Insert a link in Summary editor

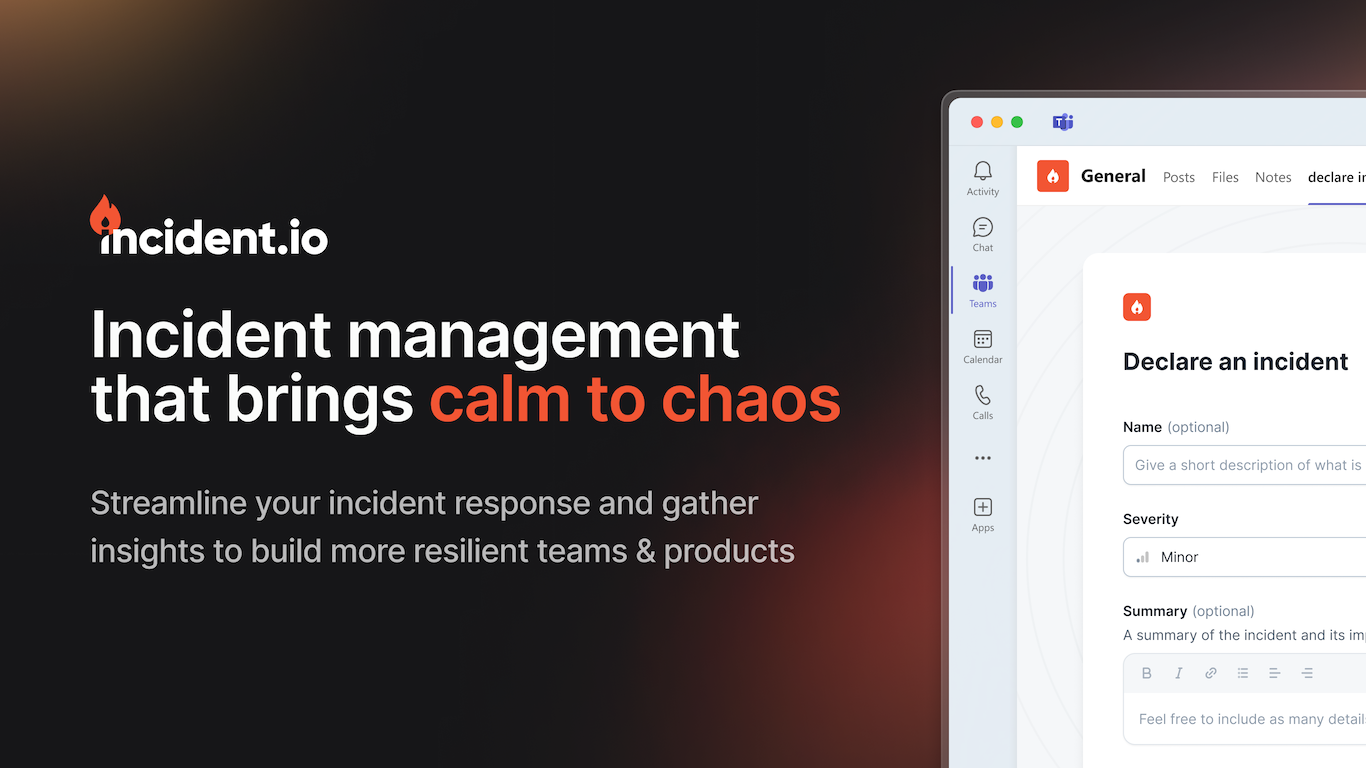pyautogui.click(x=1211, y=673)
